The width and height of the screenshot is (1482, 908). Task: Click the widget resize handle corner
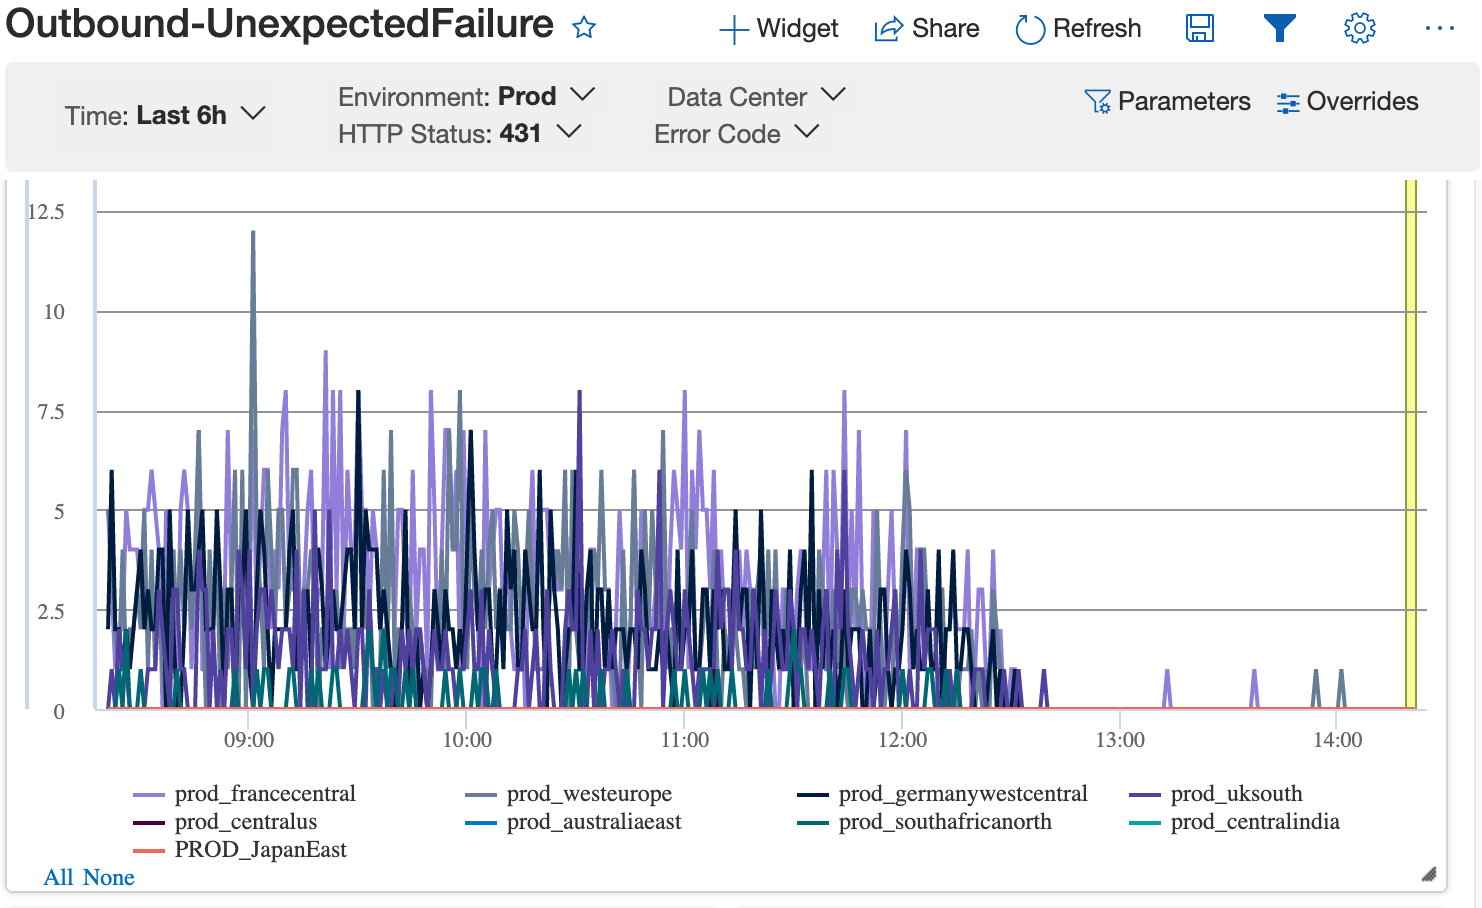tap(1429, 874)
